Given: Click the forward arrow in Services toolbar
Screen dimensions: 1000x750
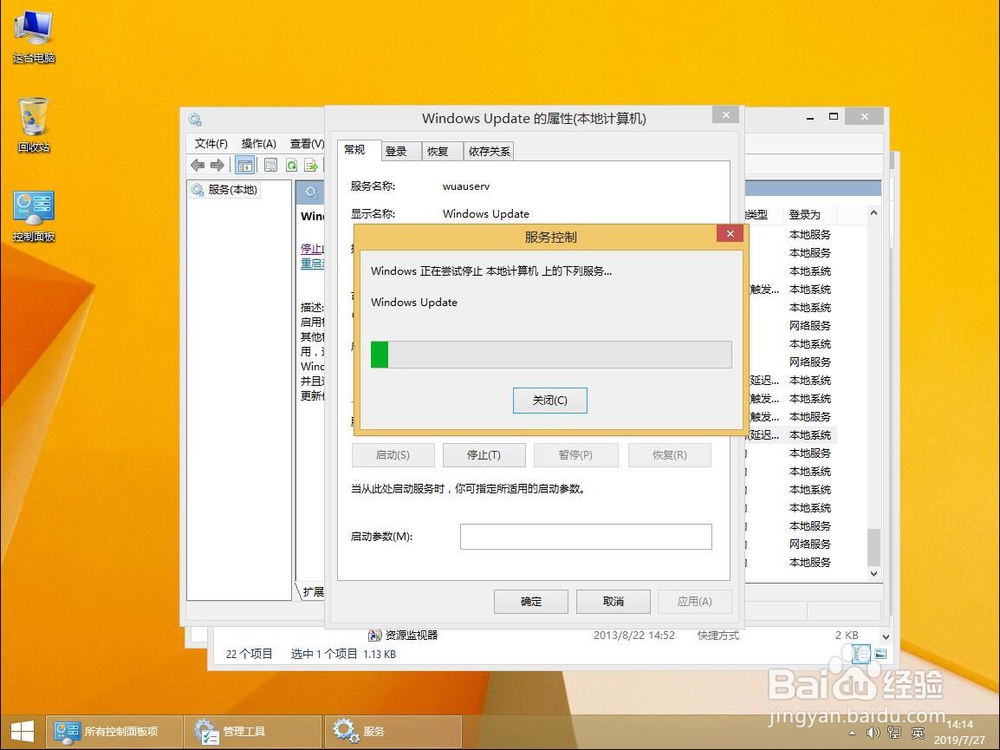Looking at the screenshot, I should [217, 165].
